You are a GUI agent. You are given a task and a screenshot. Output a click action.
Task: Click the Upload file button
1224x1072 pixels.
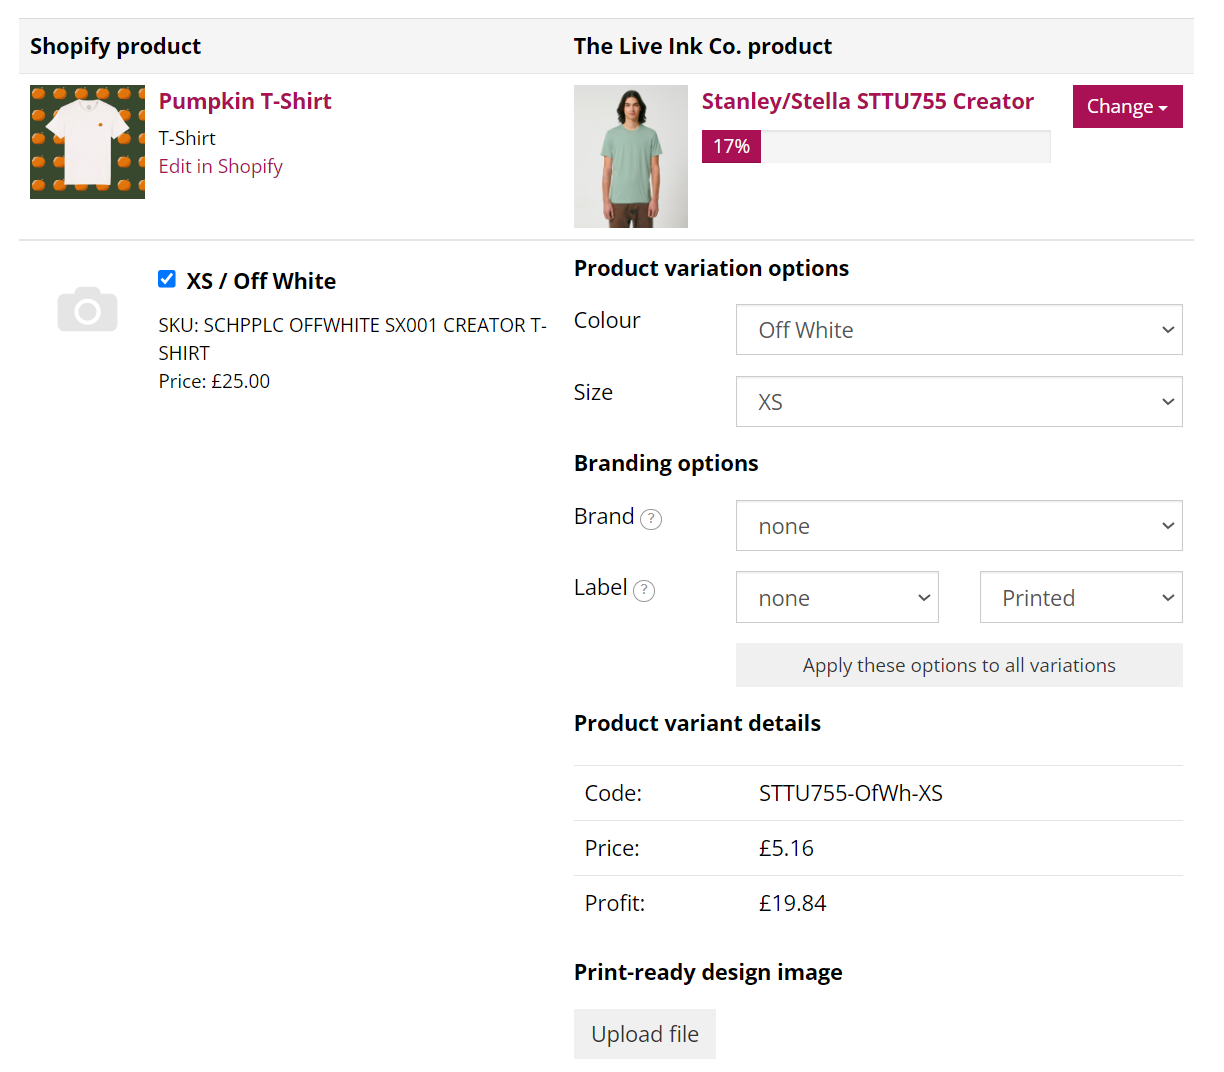(644, 1034)
